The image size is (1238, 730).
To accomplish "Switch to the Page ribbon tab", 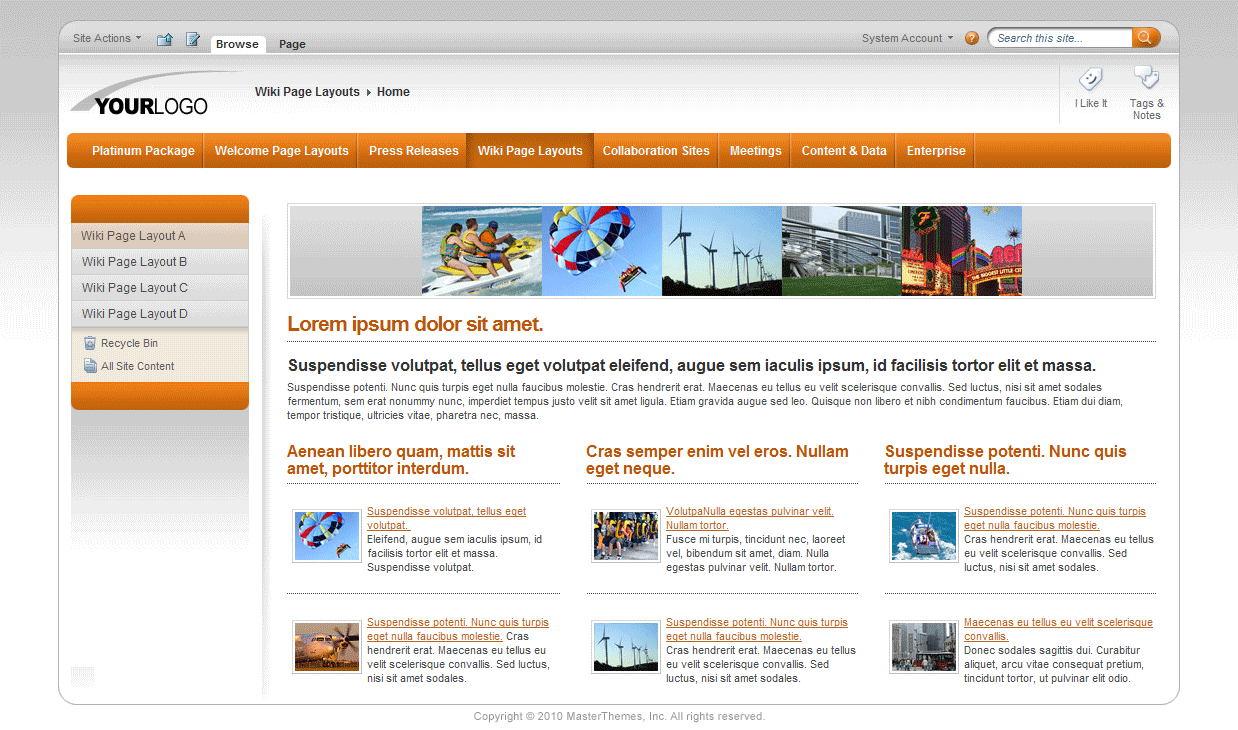I will 291,44.
